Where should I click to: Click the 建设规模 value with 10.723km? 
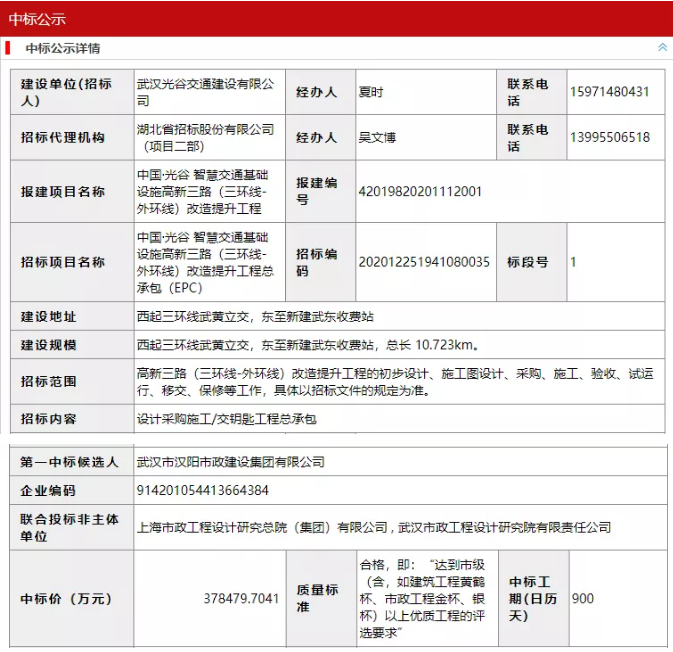point(308,345)
